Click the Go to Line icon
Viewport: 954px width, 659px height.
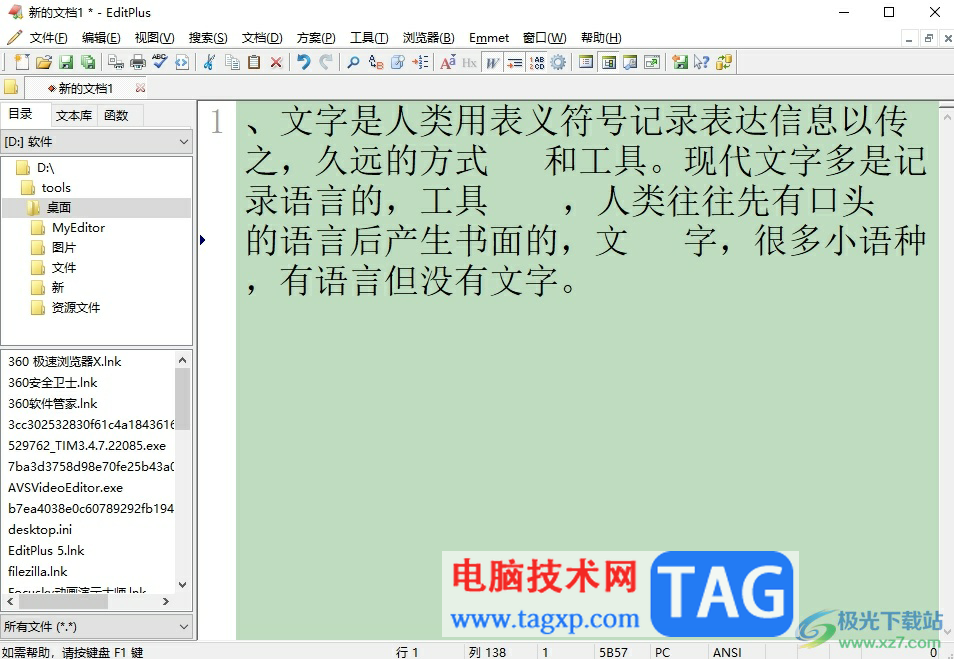click(x=420, y=62)
